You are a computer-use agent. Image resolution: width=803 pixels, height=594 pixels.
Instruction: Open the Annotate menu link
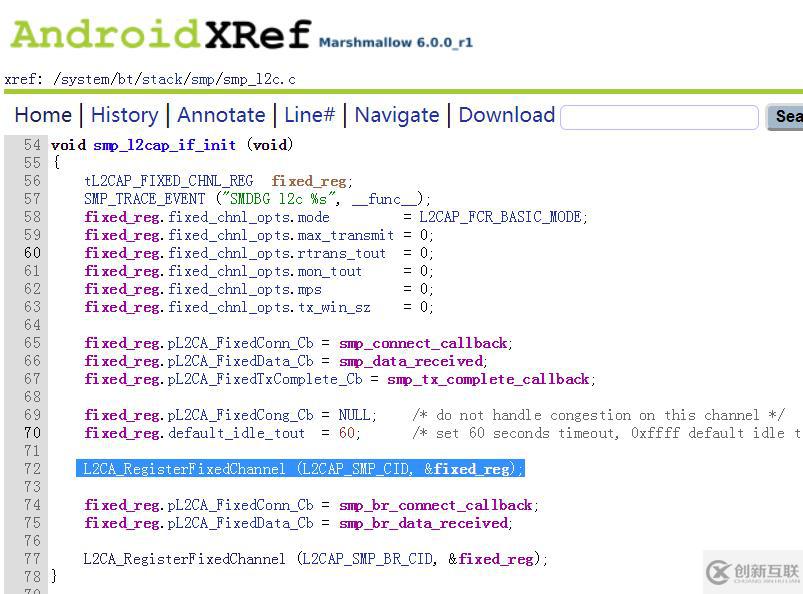(x=221, y=115)
